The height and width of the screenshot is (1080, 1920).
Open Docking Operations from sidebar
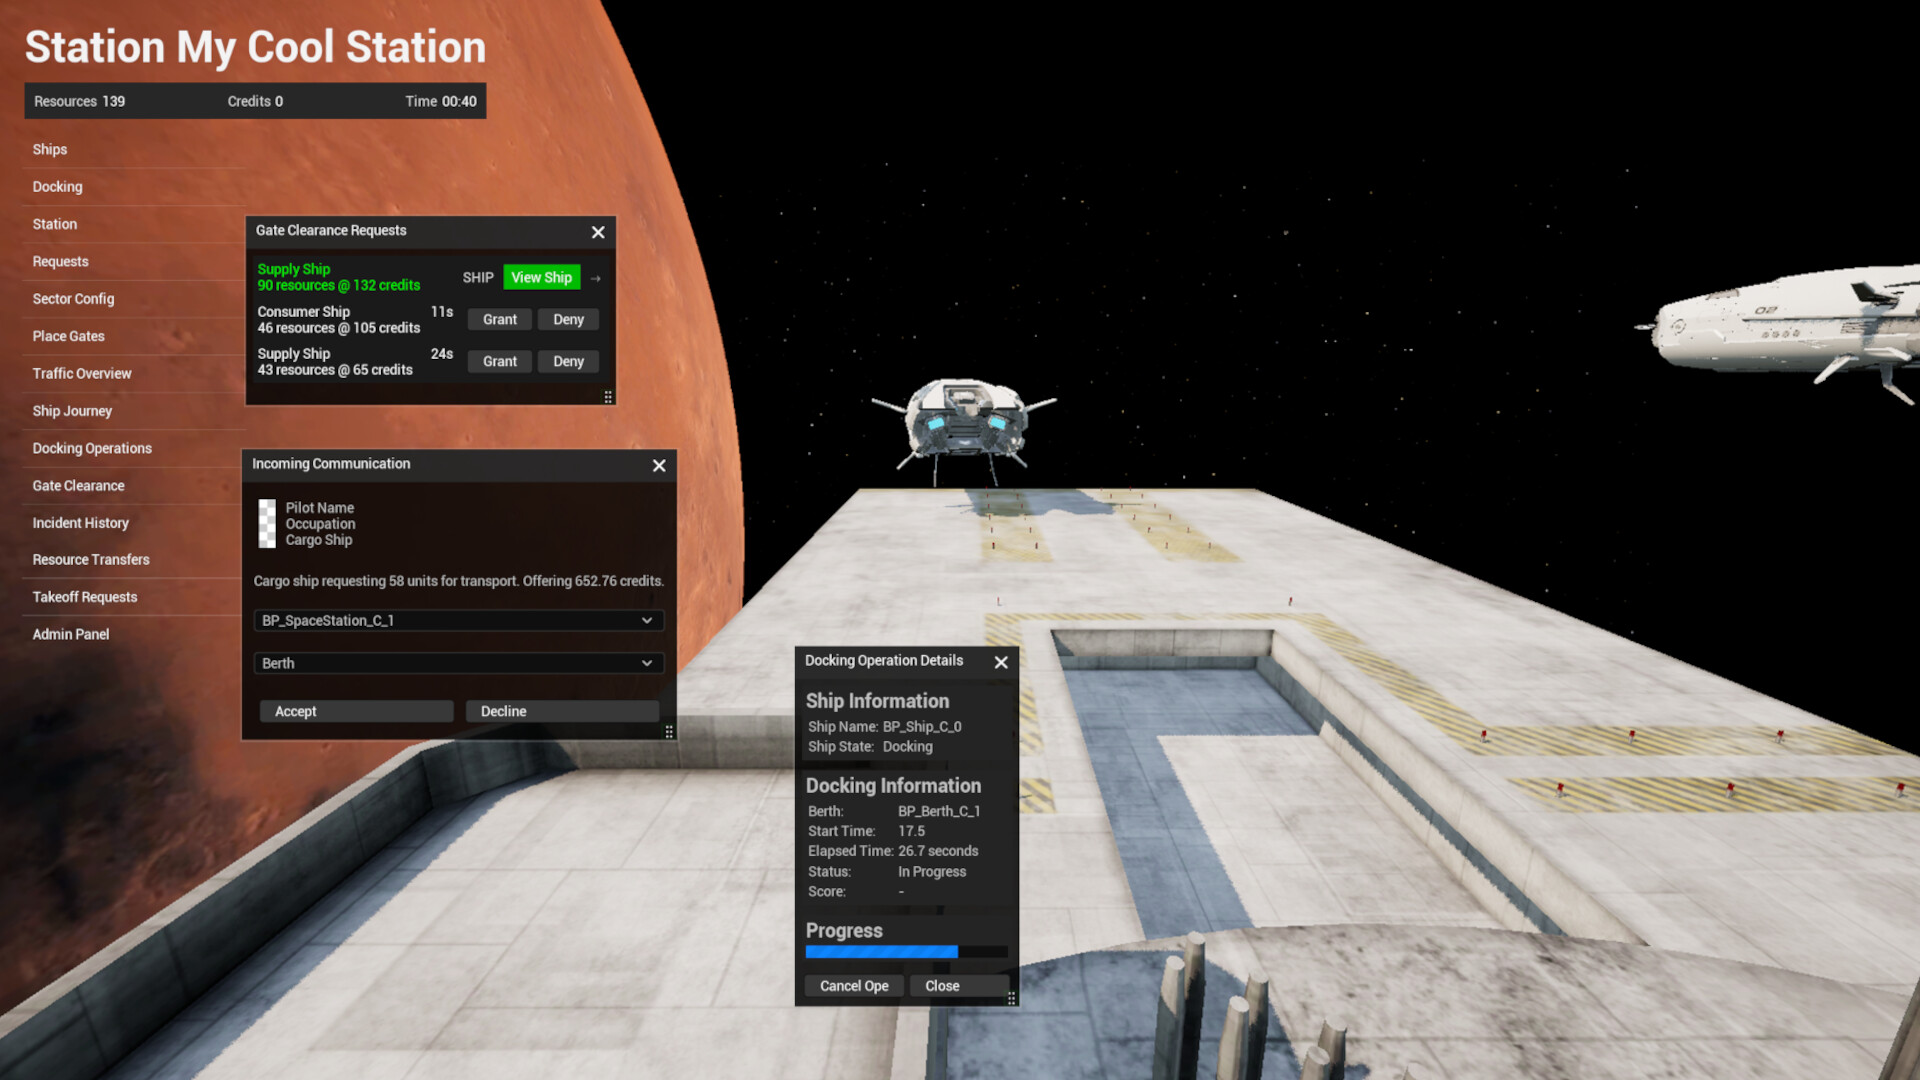[92, 449]
